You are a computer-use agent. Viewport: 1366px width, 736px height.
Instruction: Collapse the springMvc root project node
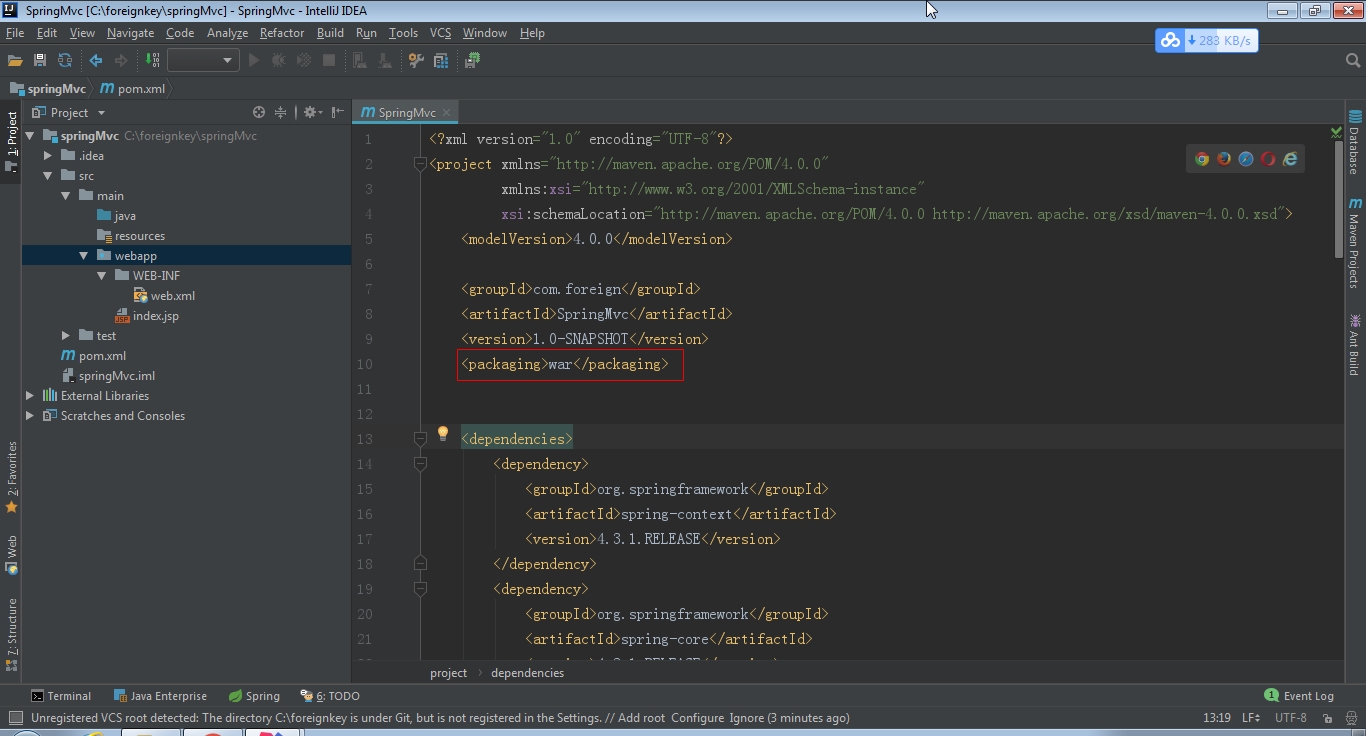pos(30,136)
